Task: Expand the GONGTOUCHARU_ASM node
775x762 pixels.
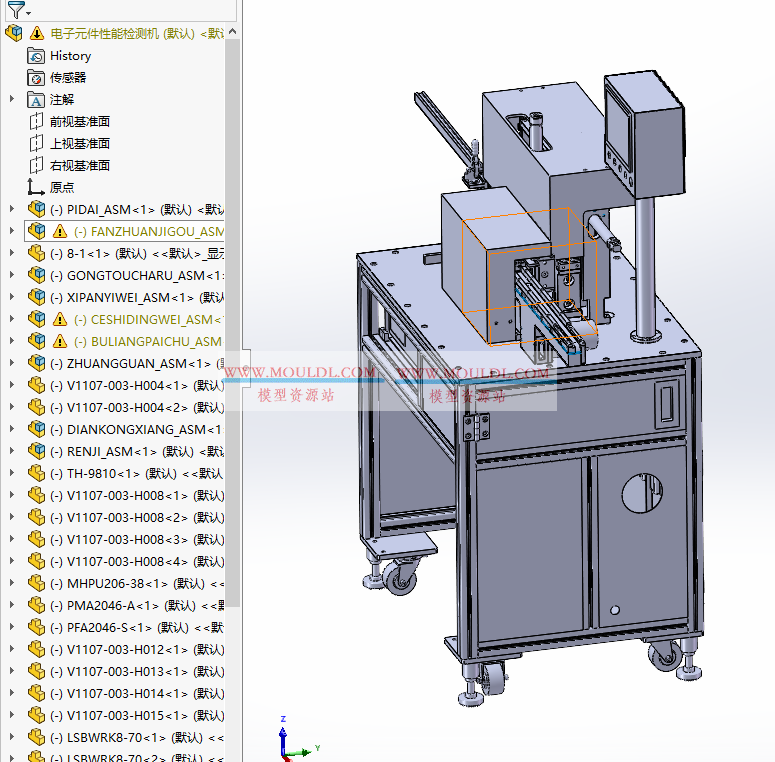Action: tap(12, 275)
